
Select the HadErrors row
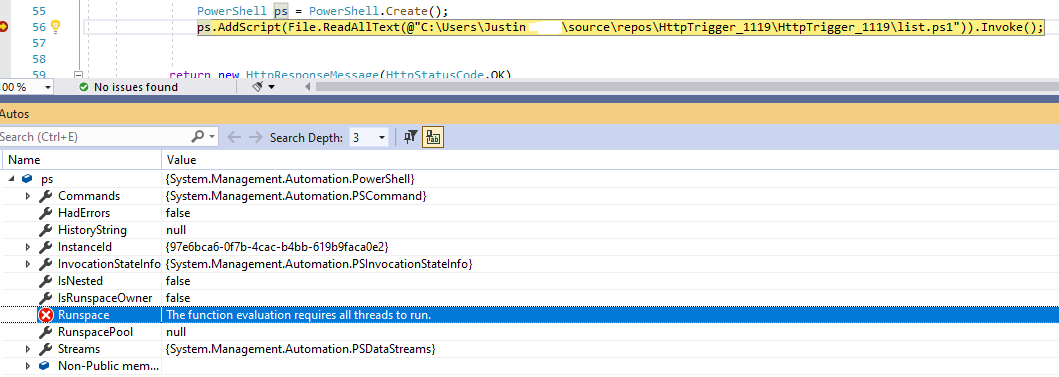pos(530,213)
